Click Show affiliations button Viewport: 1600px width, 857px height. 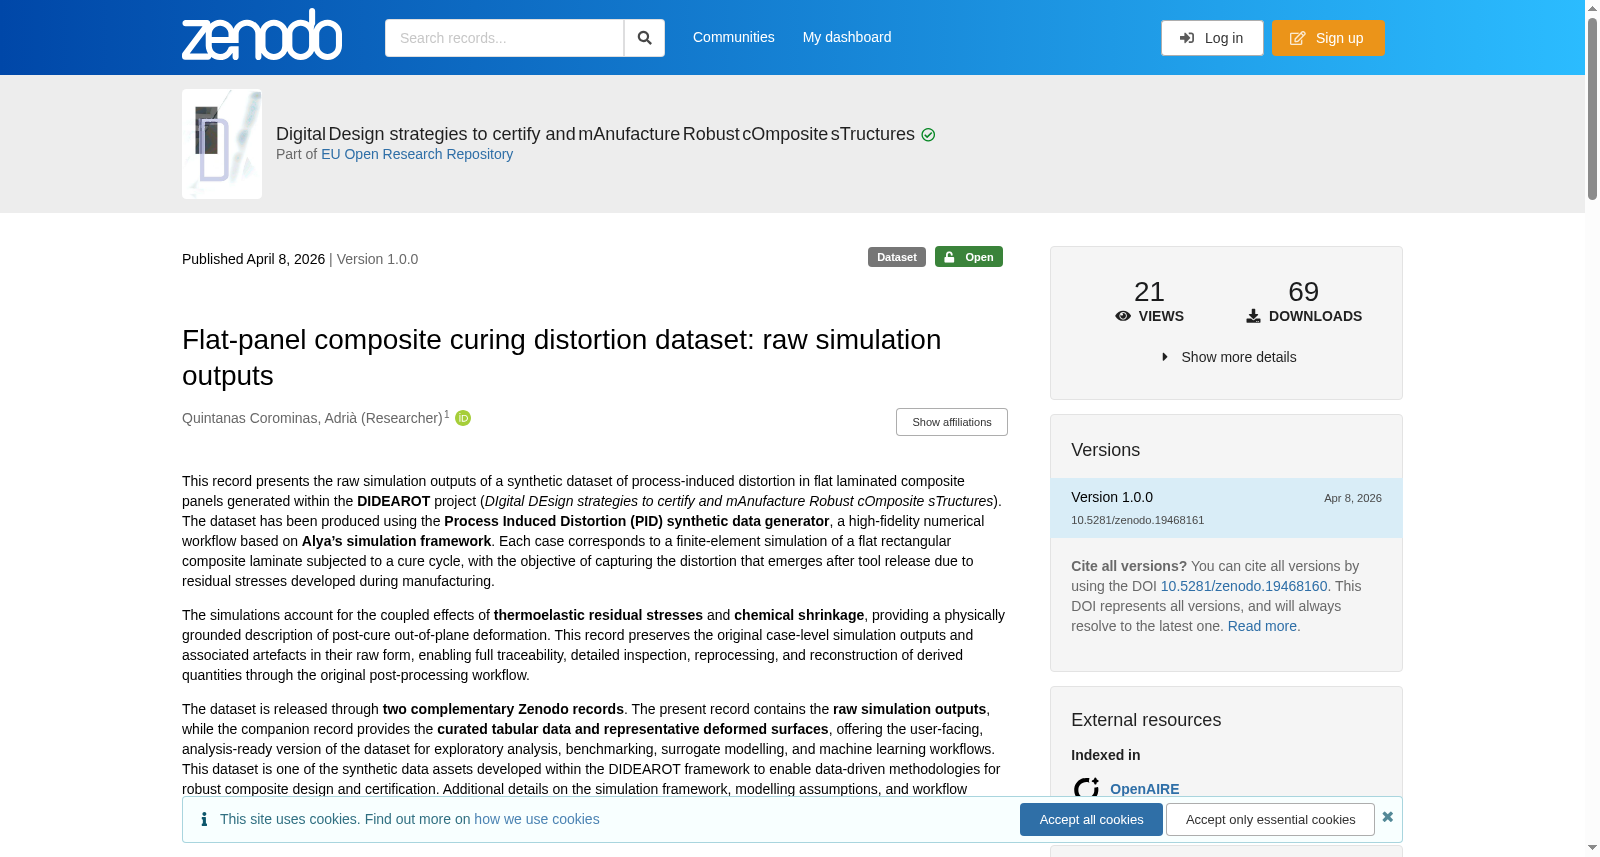pyautogui.click(x=952, y=422)
